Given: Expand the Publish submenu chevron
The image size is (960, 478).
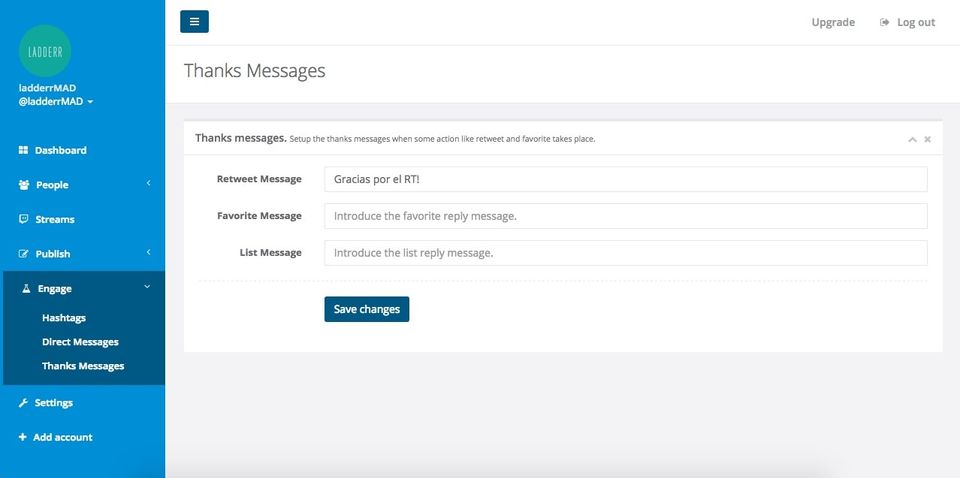Looking at the screenshot, I should (x=148, y=252).
